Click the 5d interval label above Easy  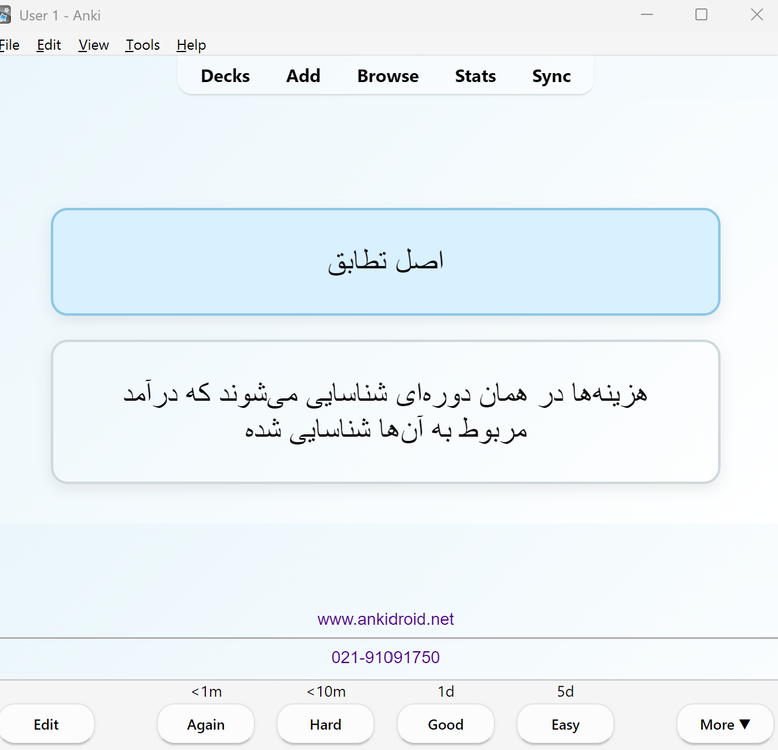coord(565,691)
